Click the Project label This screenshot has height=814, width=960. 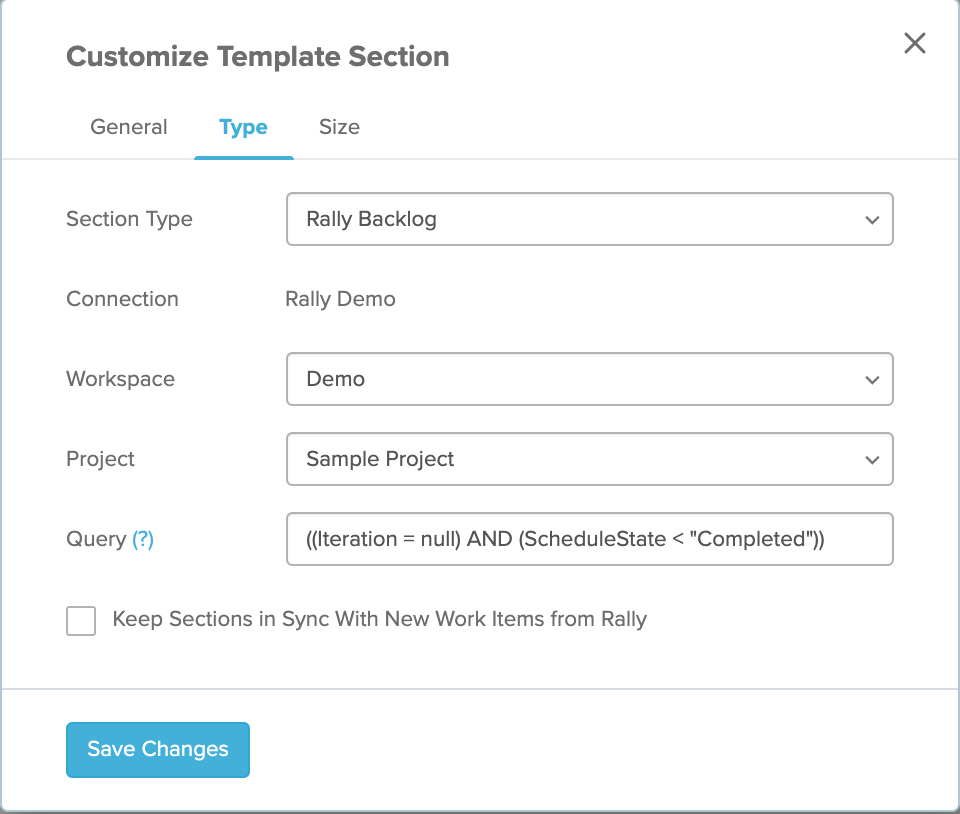click(100, 459)
